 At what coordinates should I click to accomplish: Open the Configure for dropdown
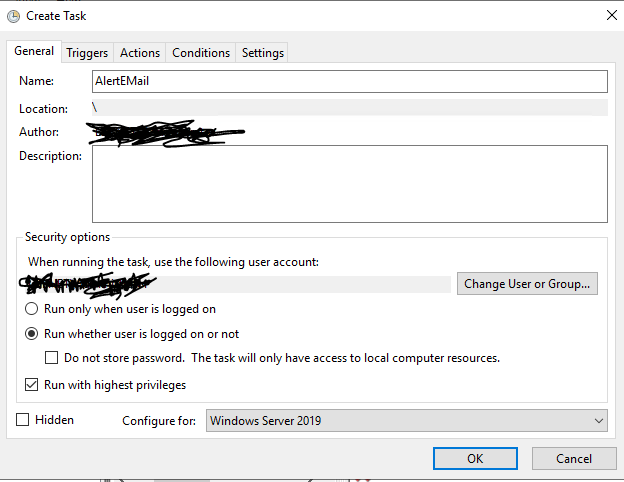click(407, 421)
